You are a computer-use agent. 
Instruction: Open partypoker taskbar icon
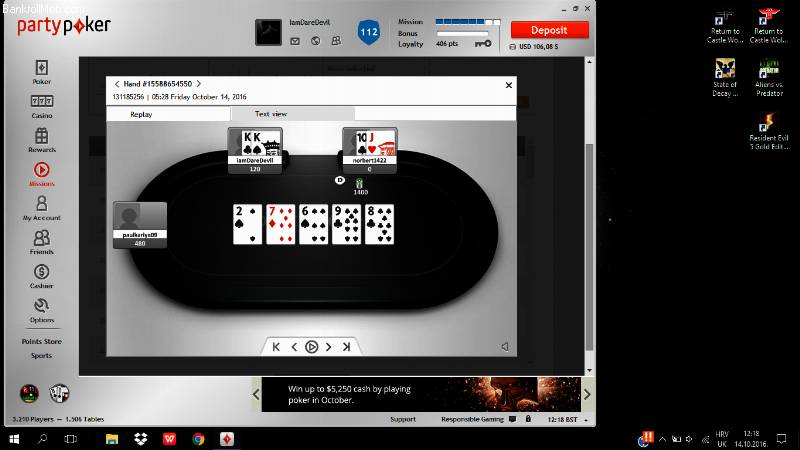[227, 439]
